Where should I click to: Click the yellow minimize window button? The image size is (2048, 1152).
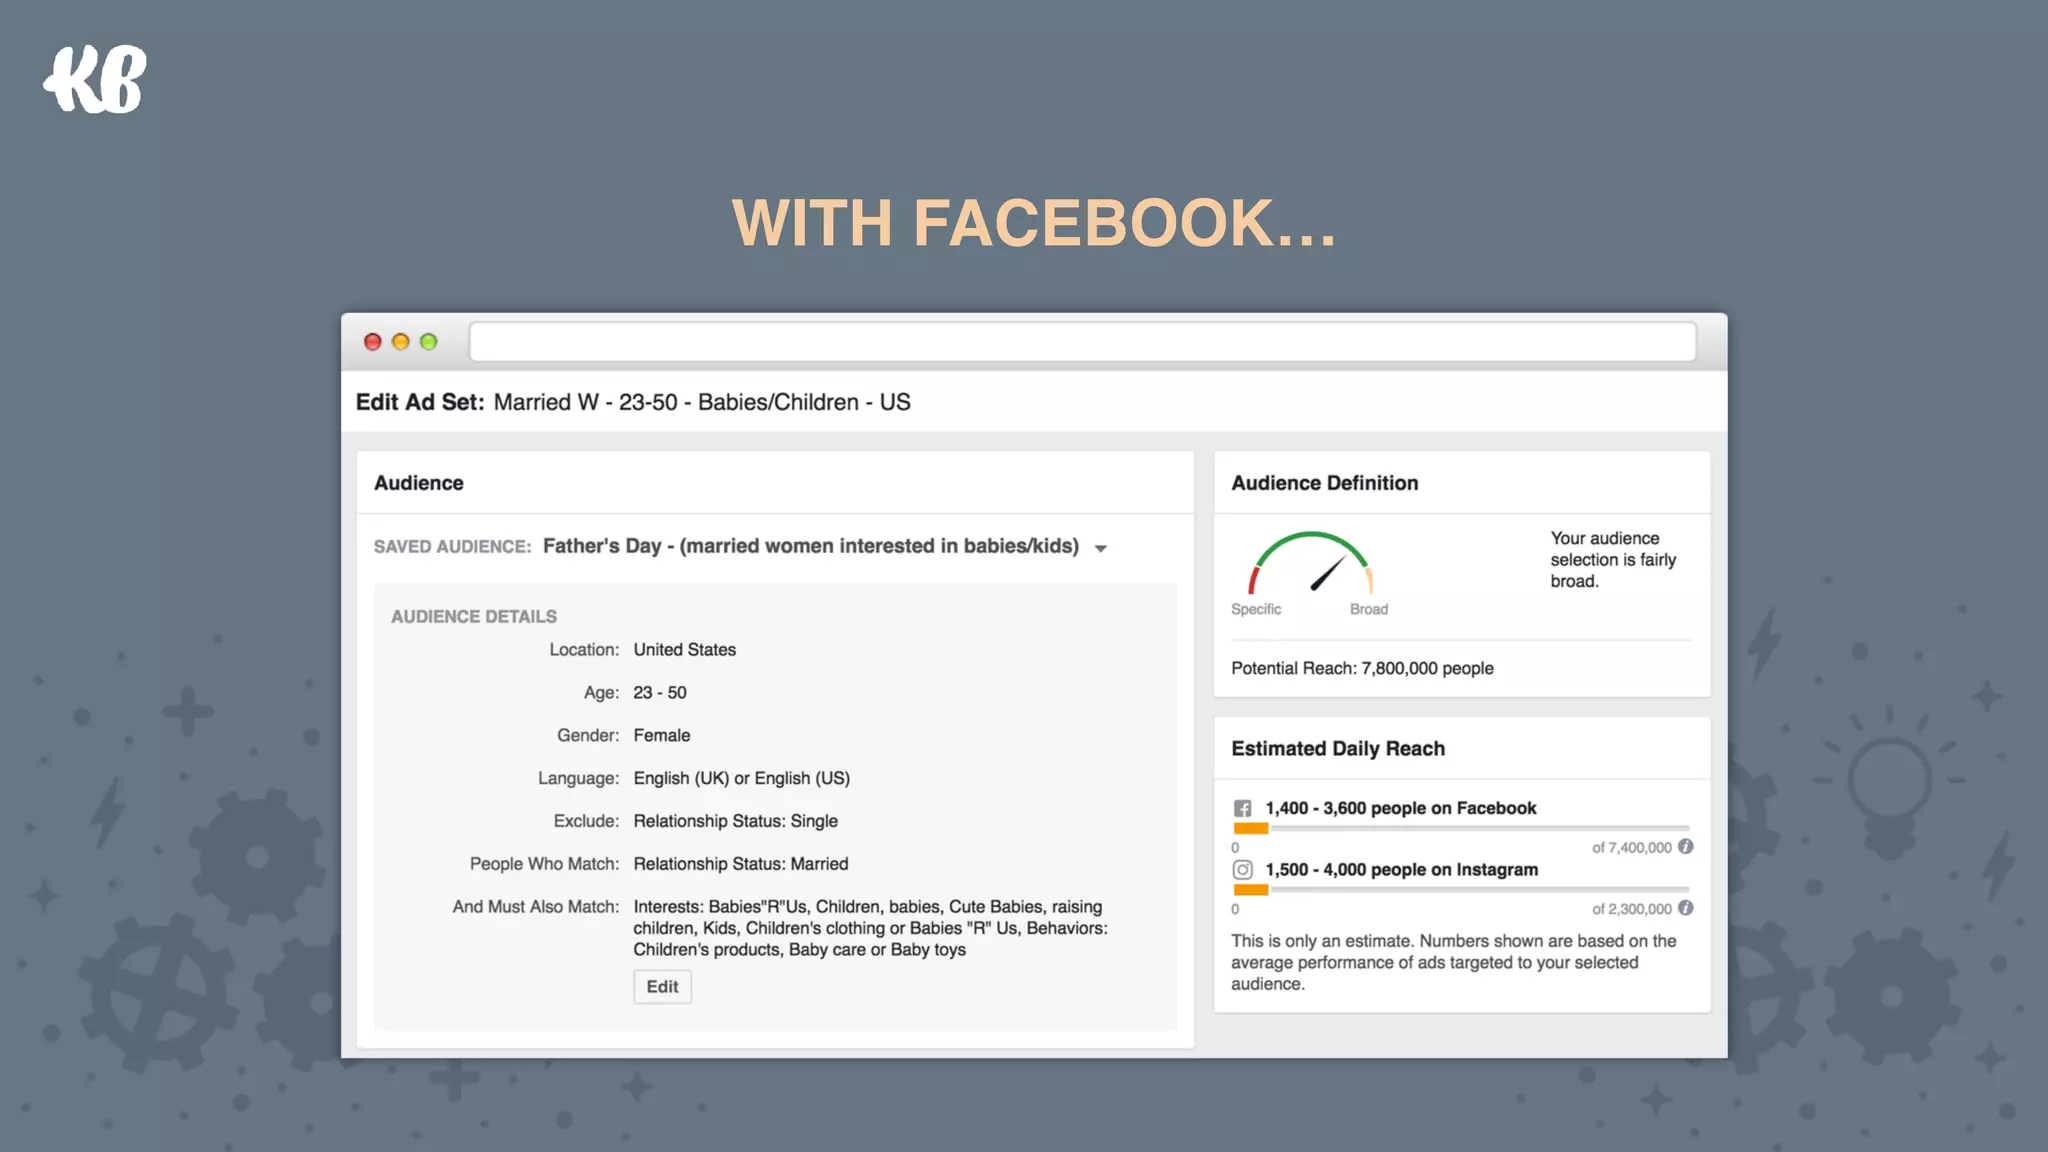click(401, 342)
